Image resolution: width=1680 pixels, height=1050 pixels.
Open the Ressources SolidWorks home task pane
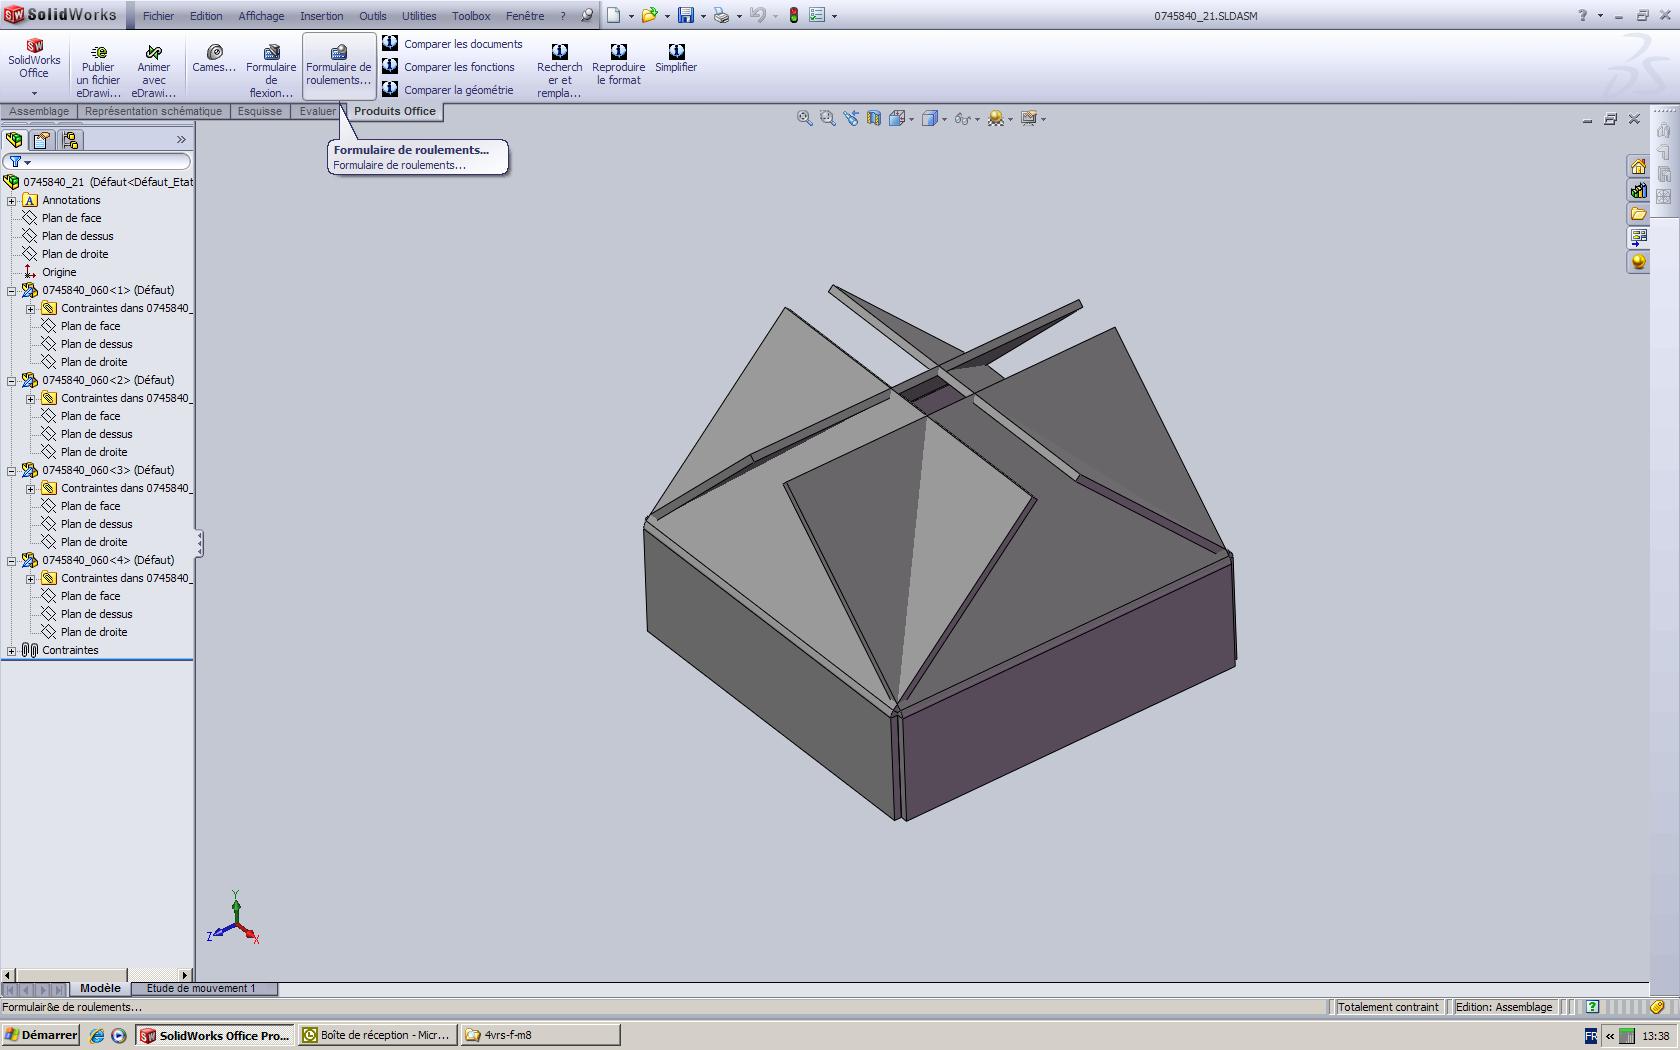pyautogui.click(x=1639, y=167)
